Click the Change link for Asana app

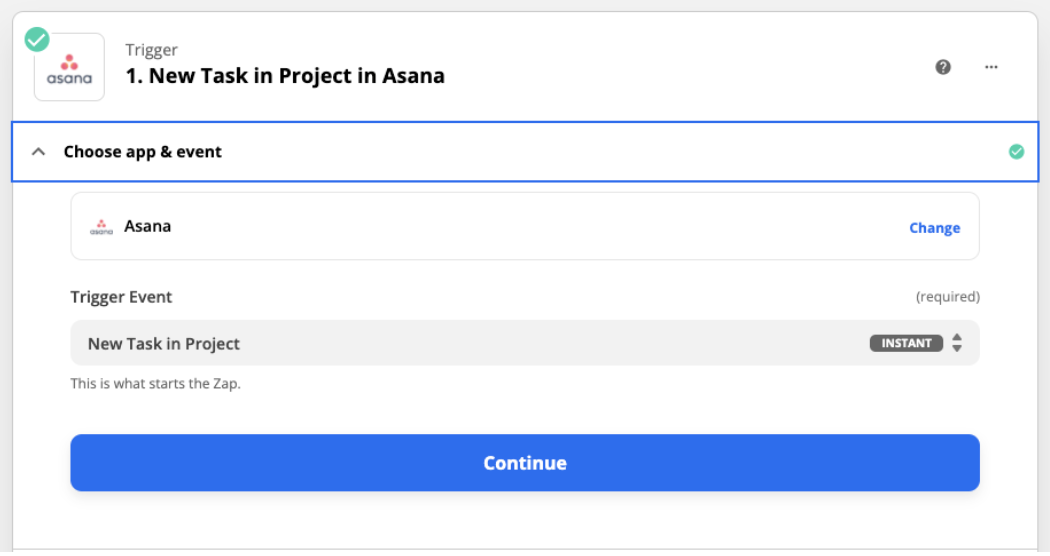click(x=934, y=228)
